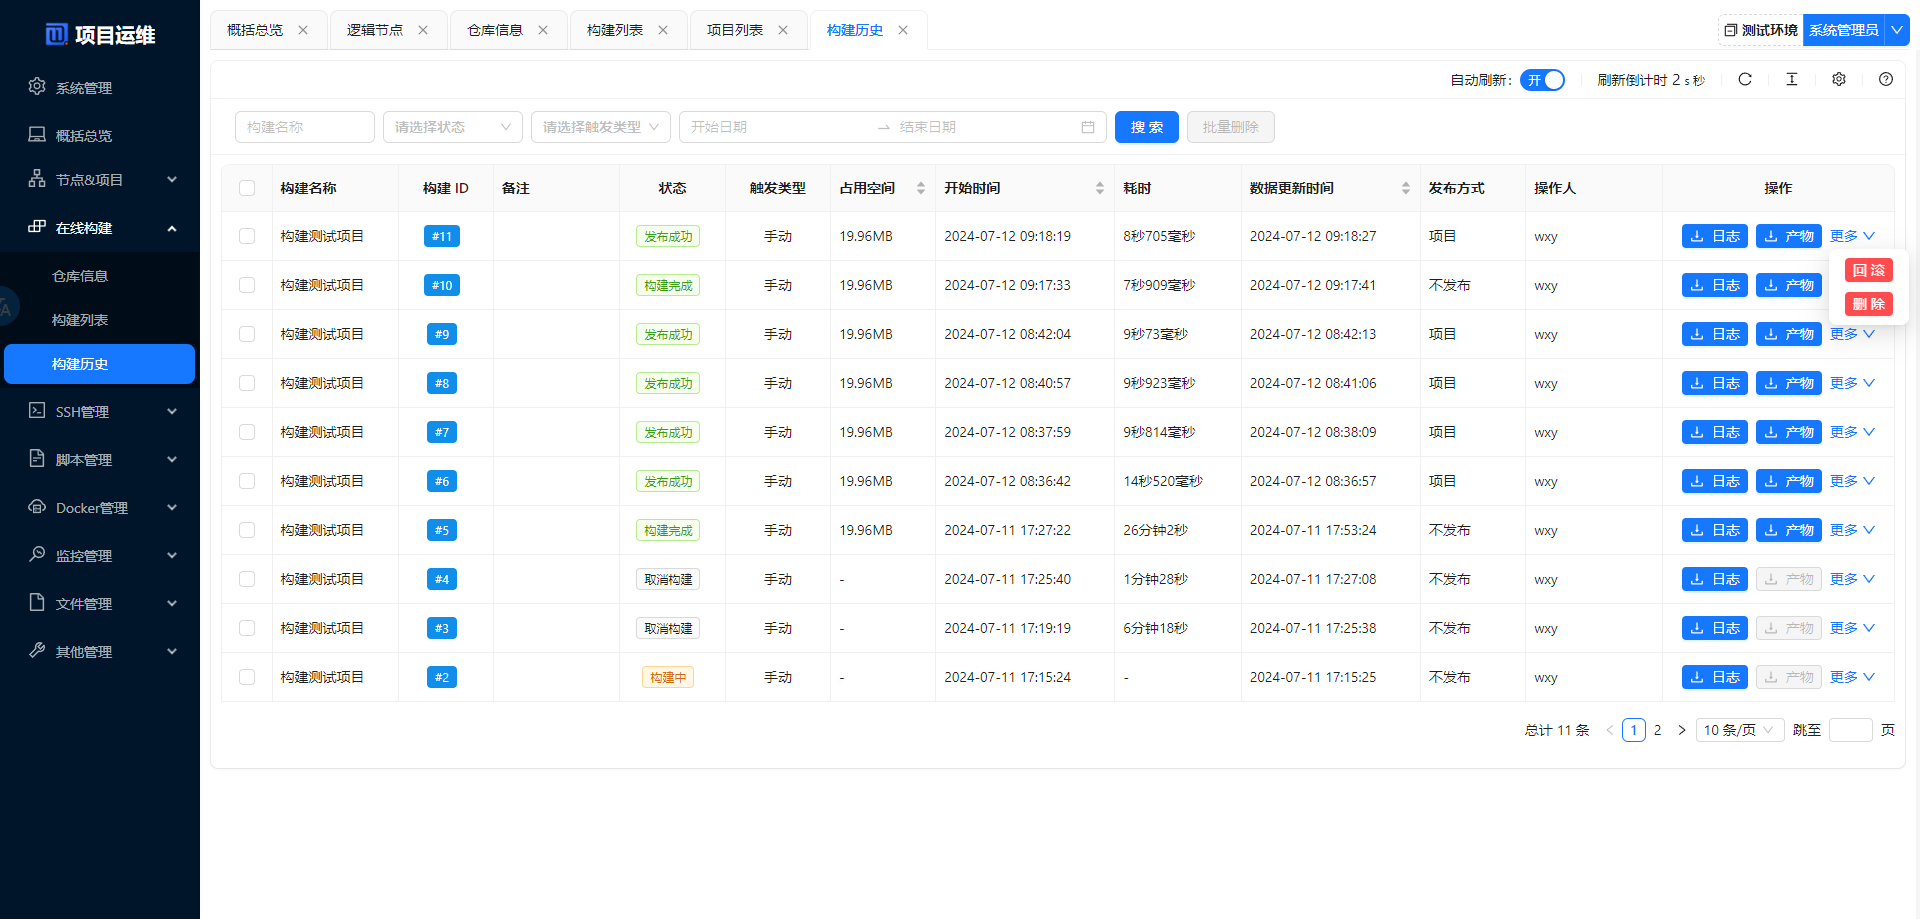Viewport: 1920px width, 919px height.
Task: Expand the SSH管理 sidebar menu
Action: point(100,412)
